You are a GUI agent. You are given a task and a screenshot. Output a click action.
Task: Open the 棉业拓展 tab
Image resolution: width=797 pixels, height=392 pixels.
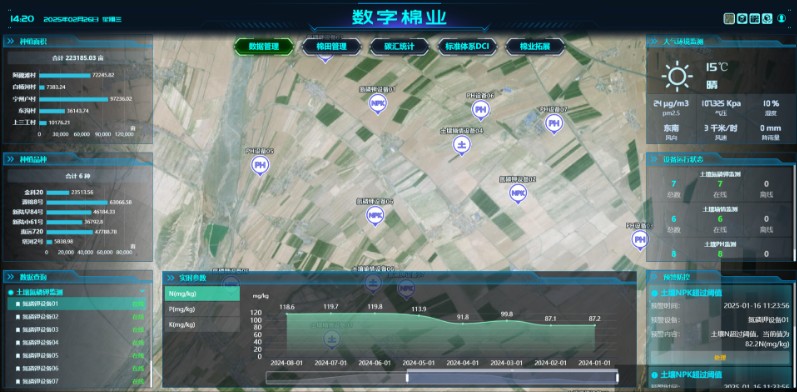tap(535, 46)
